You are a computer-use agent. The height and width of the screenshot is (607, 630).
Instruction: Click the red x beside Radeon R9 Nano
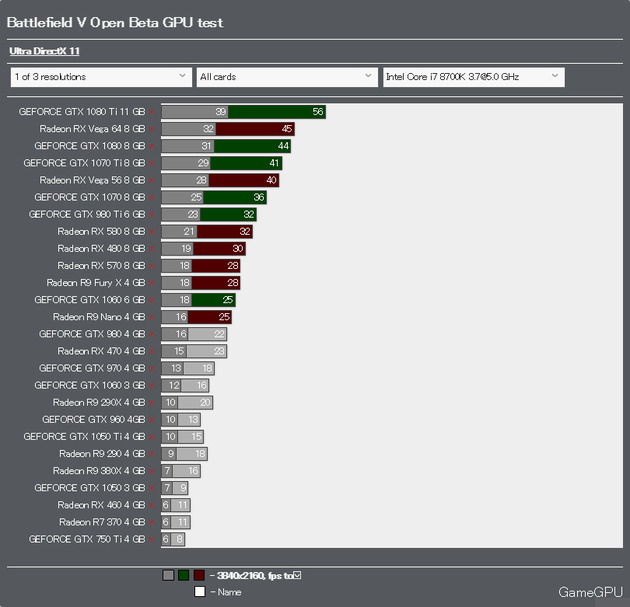pos(152,317)
